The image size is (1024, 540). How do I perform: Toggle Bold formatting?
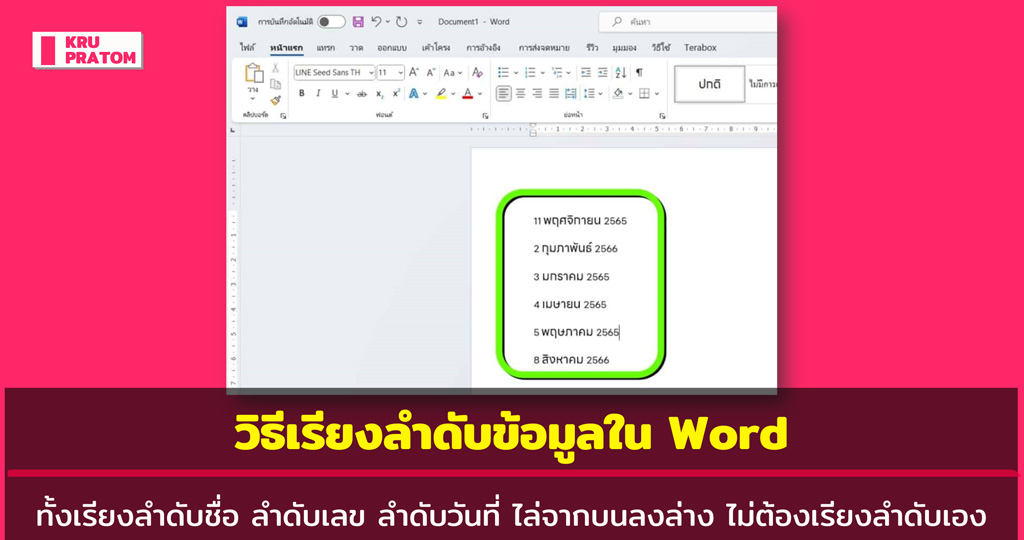(302, 94)
